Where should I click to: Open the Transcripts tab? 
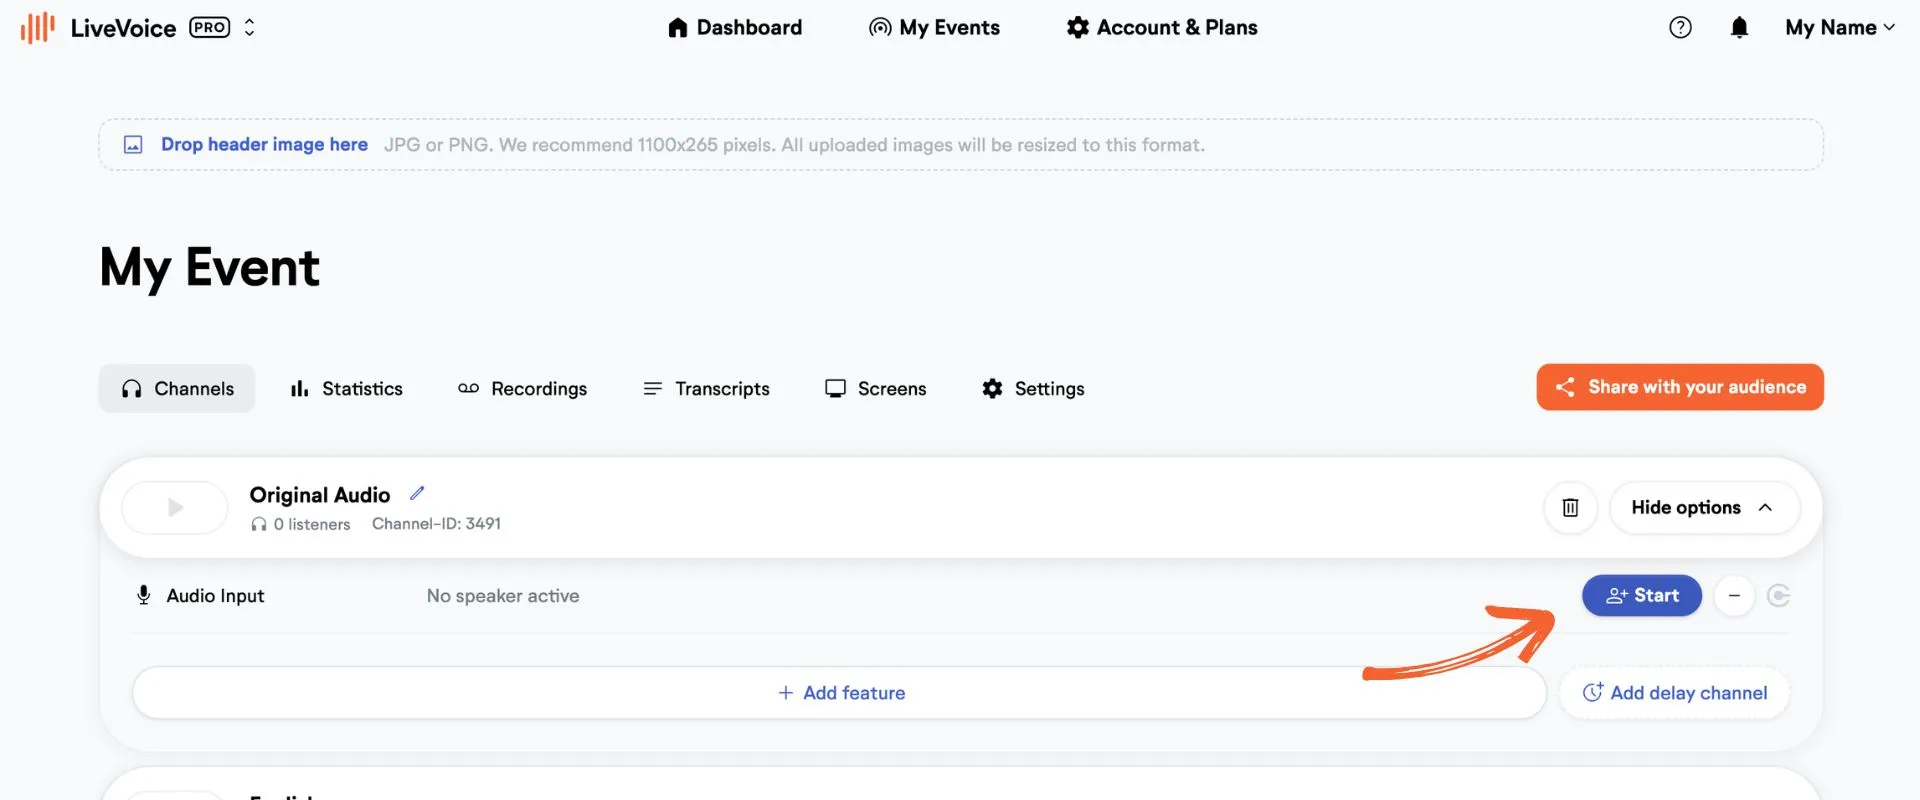click(x=706, y=389)
